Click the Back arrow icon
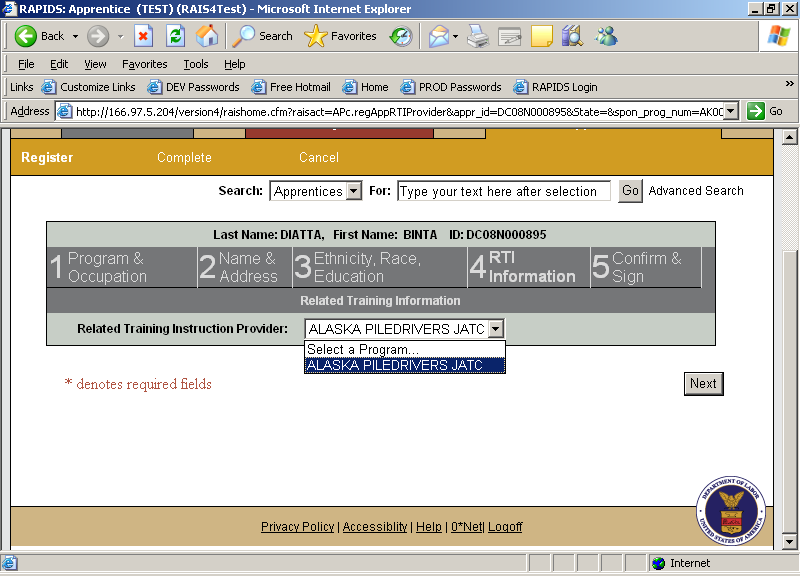 point(26,36)
